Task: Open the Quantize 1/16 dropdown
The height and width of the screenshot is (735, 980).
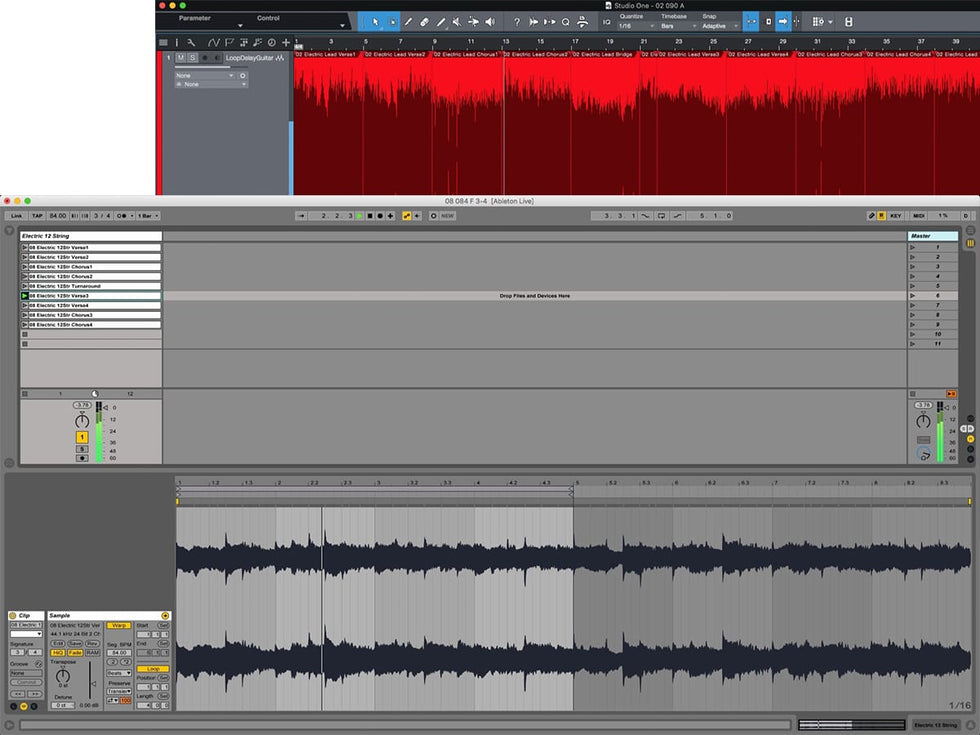Action: [x=635, y=26]
